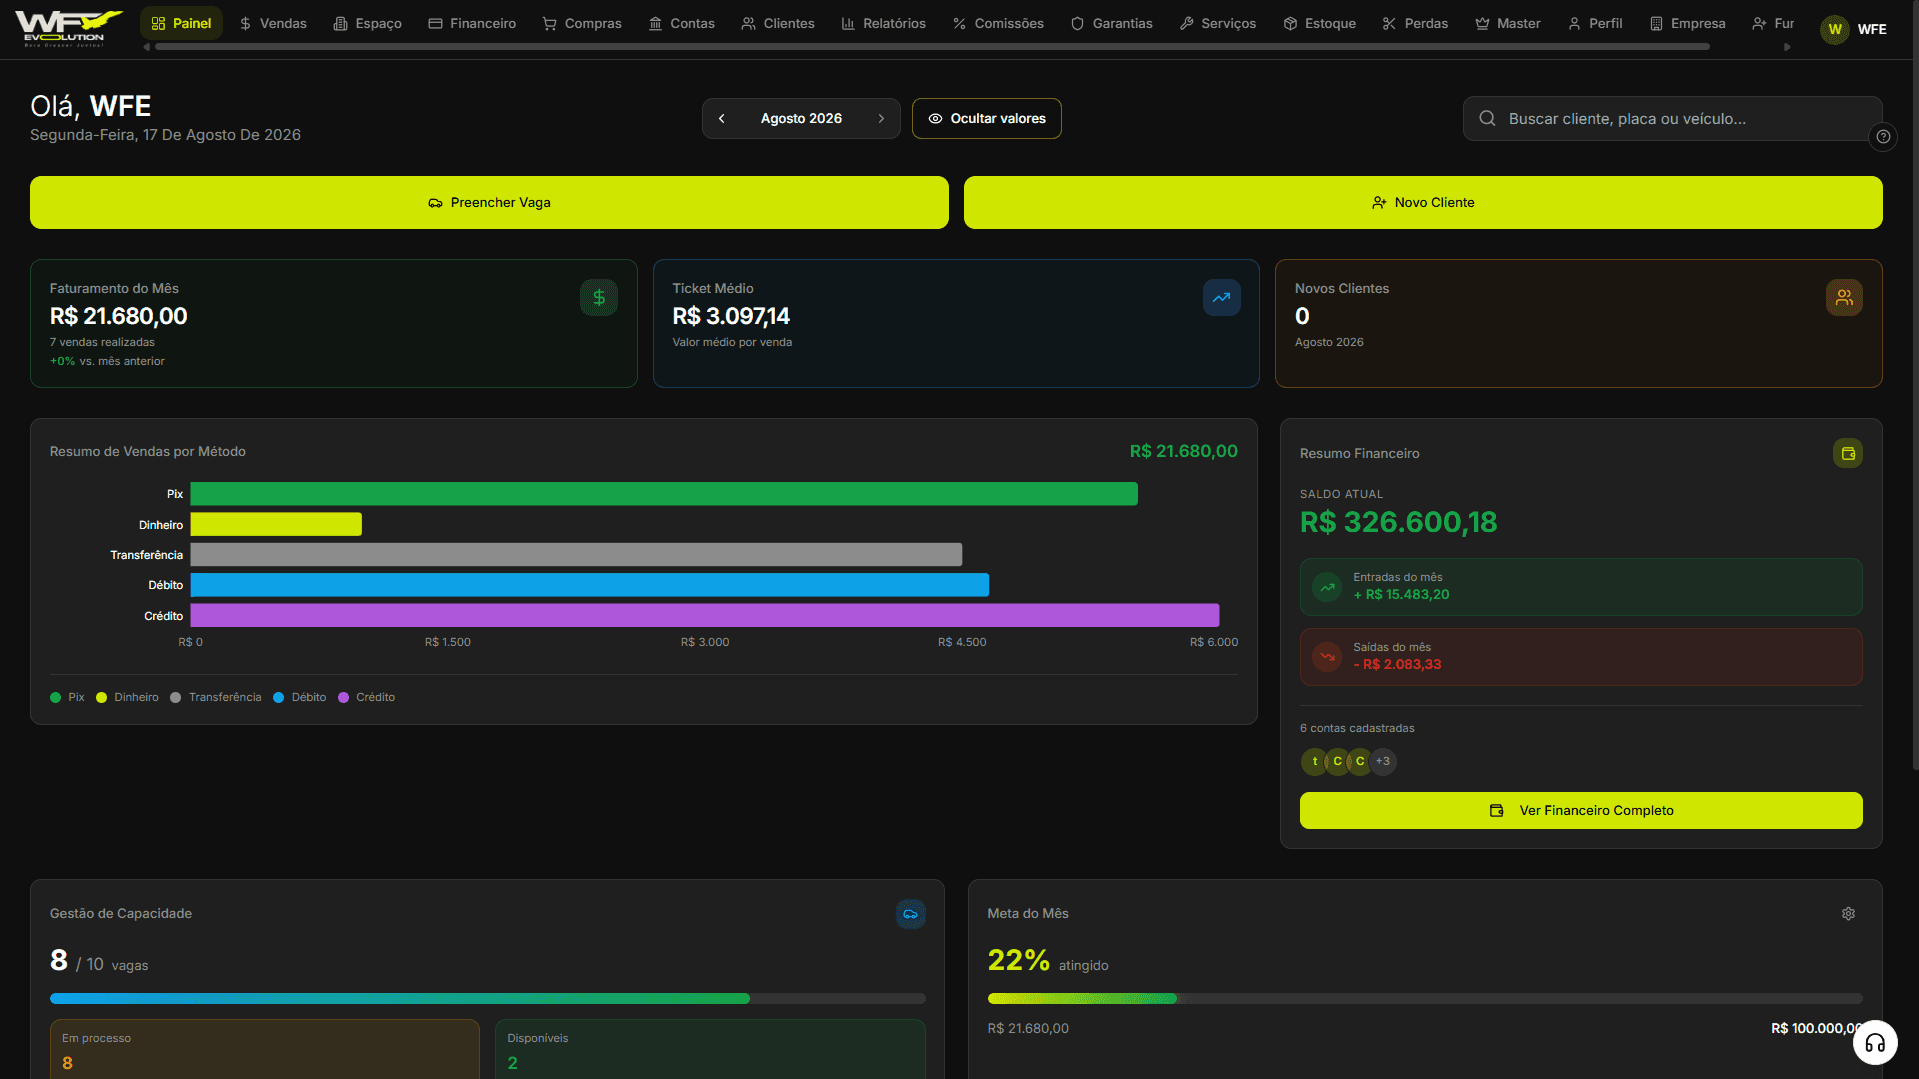The height and width of the screenshot is (1079, 1919).
Task: Click Saídas do mês arrow icon
Action: coord(1327,657)
